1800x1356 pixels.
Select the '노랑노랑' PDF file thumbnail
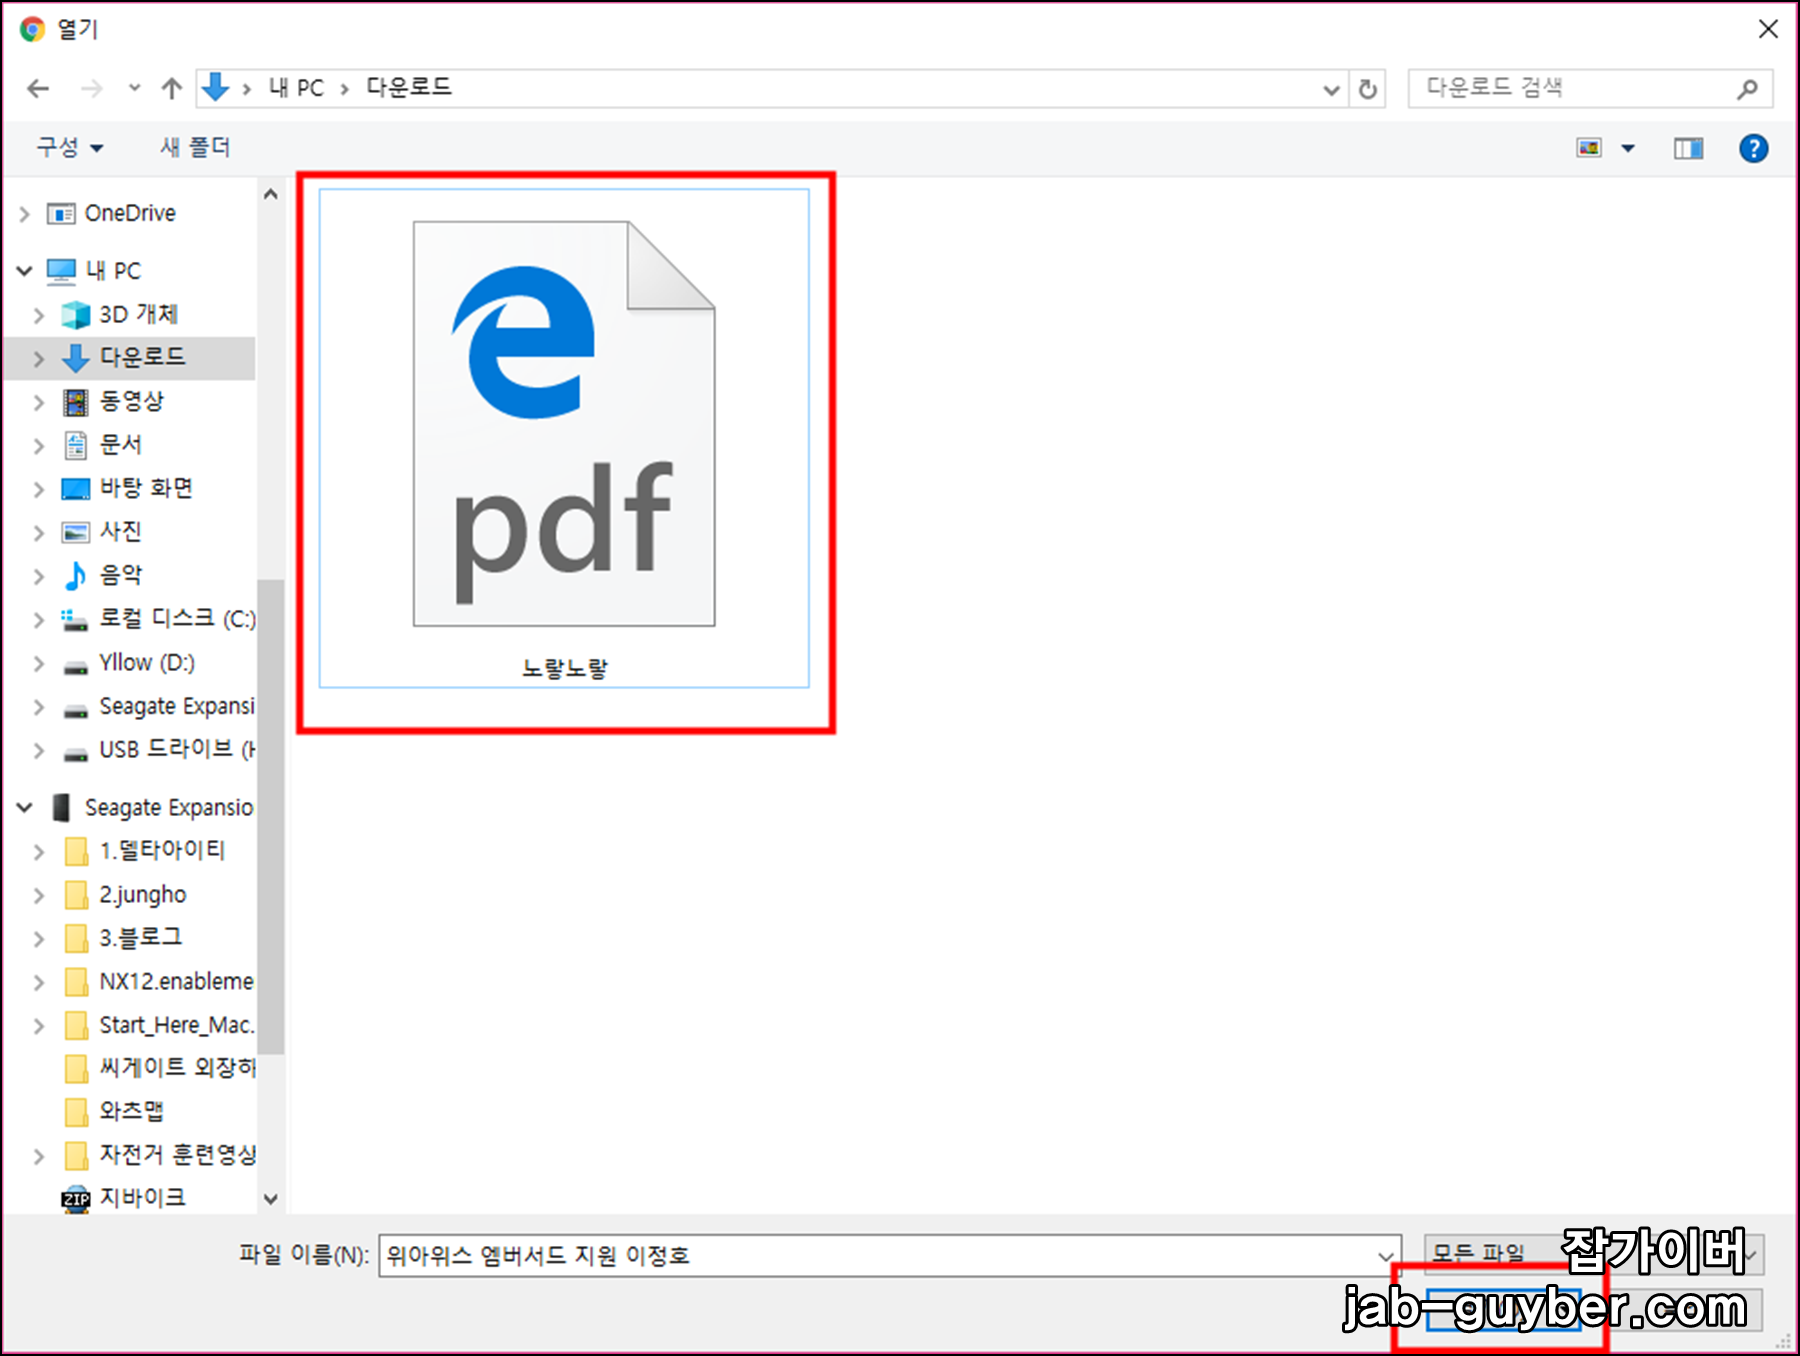564,424
